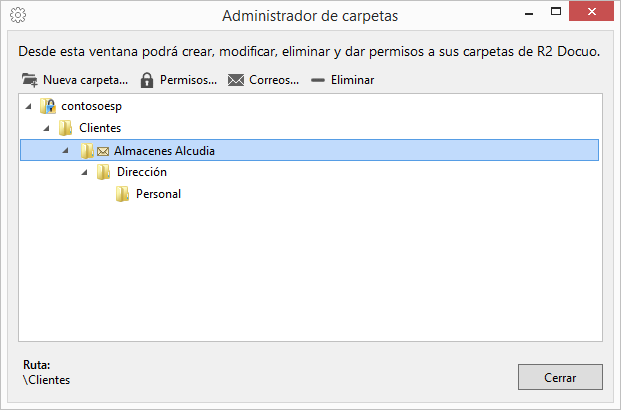This screenshot has width=621, height=410.
Task: Click the Nueva carpeta folder icon
Action: [x=30, y=80]
